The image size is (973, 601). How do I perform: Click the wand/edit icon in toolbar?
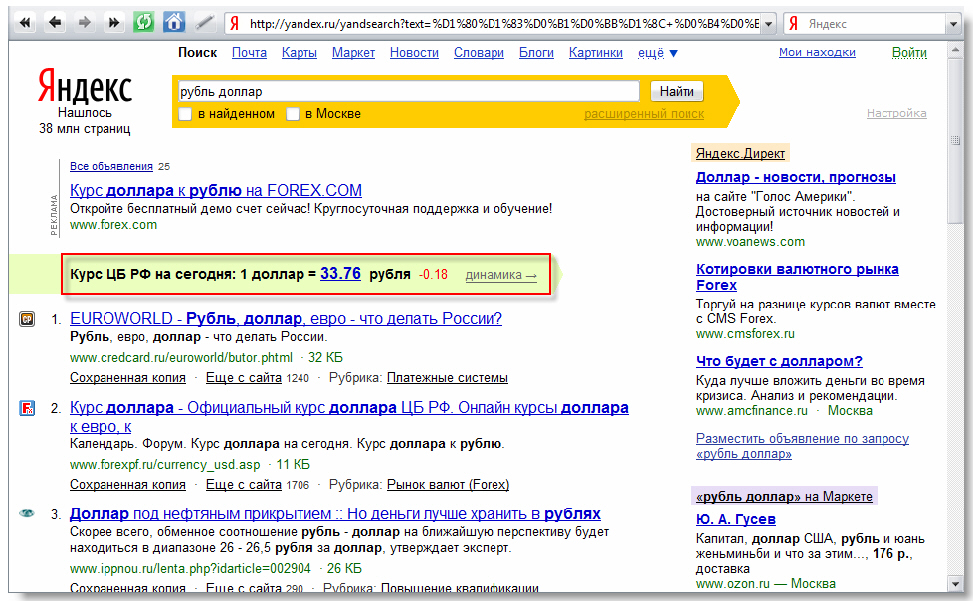(204, 22)
